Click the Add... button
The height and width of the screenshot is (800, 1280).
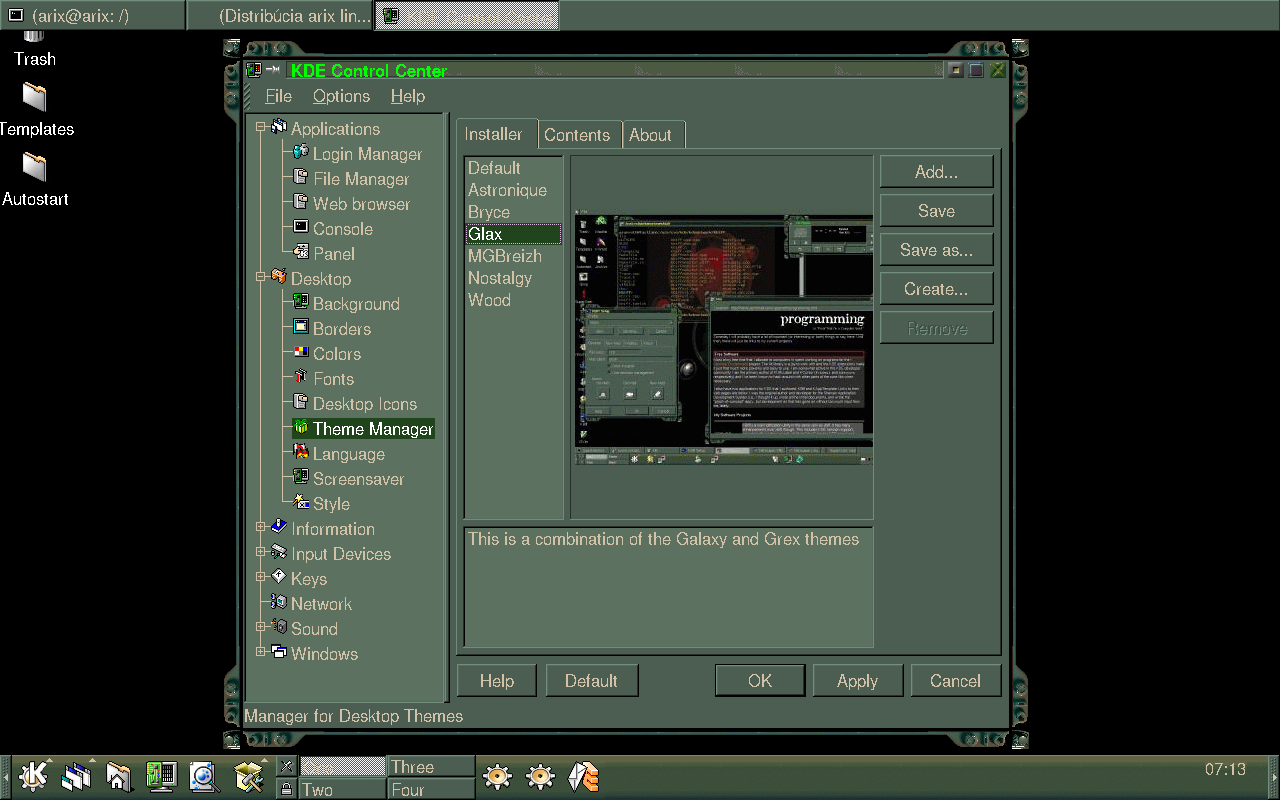pos(936,172)
